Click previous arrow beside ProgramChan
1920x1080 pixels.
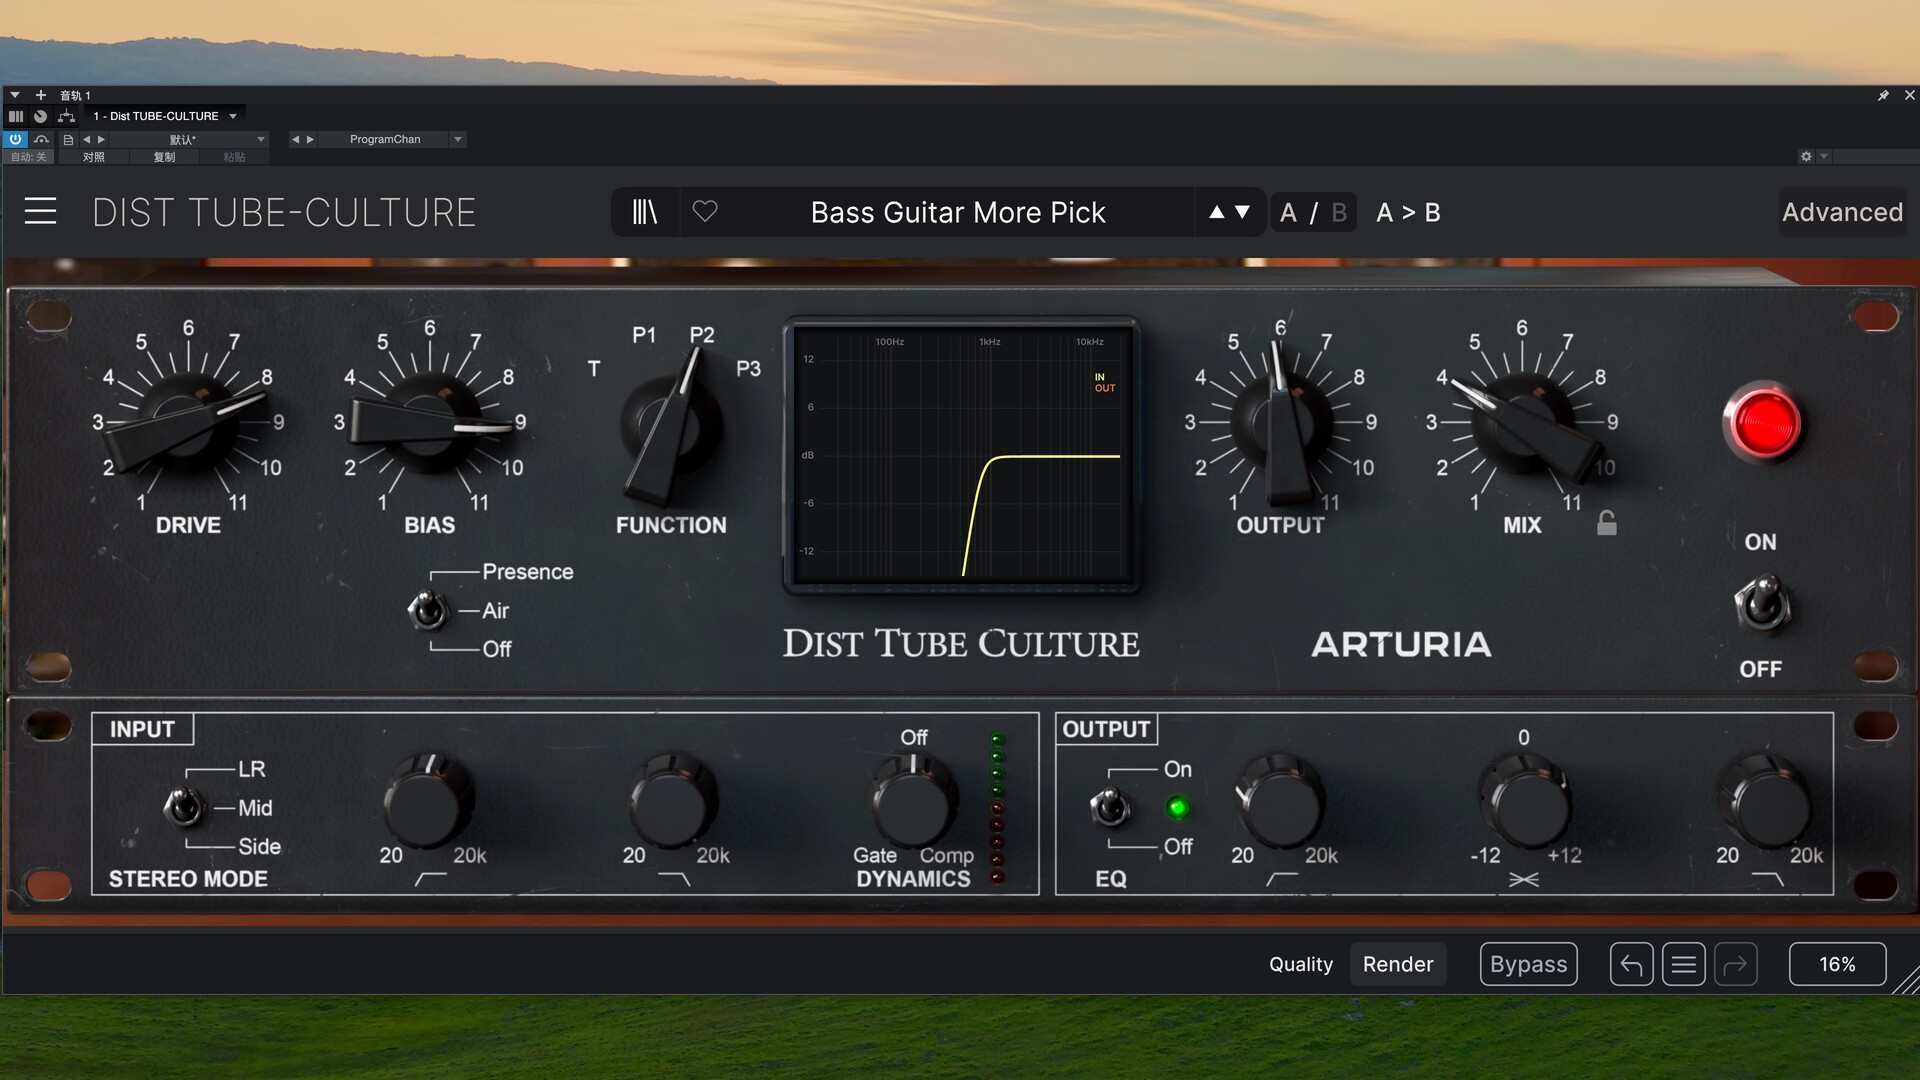click(295, 140)
